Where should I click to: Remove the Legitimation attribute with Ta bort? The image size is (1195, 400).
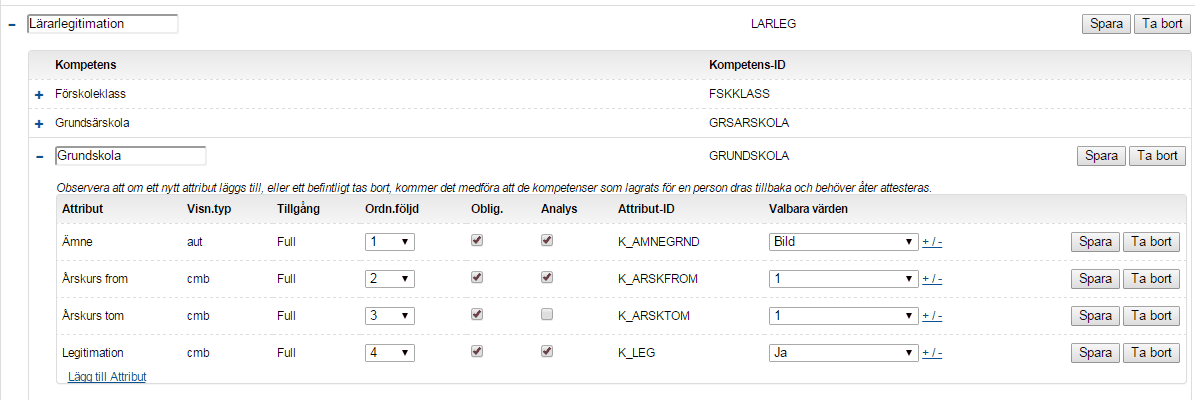[1151, 353]
